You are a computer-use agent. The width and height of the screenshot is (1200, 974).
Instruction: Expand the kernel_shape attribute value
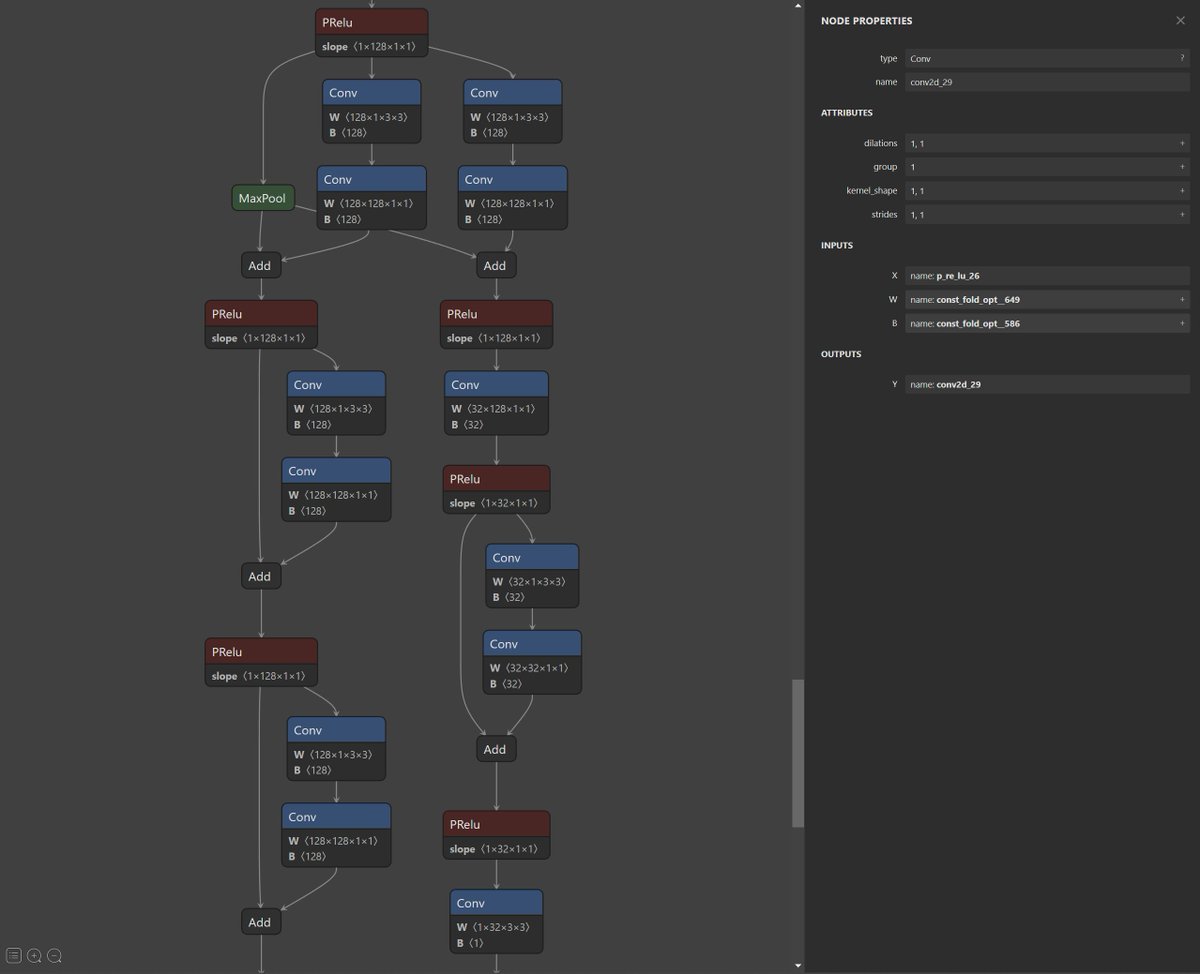pyautogui.click(x=1181, y=190)
